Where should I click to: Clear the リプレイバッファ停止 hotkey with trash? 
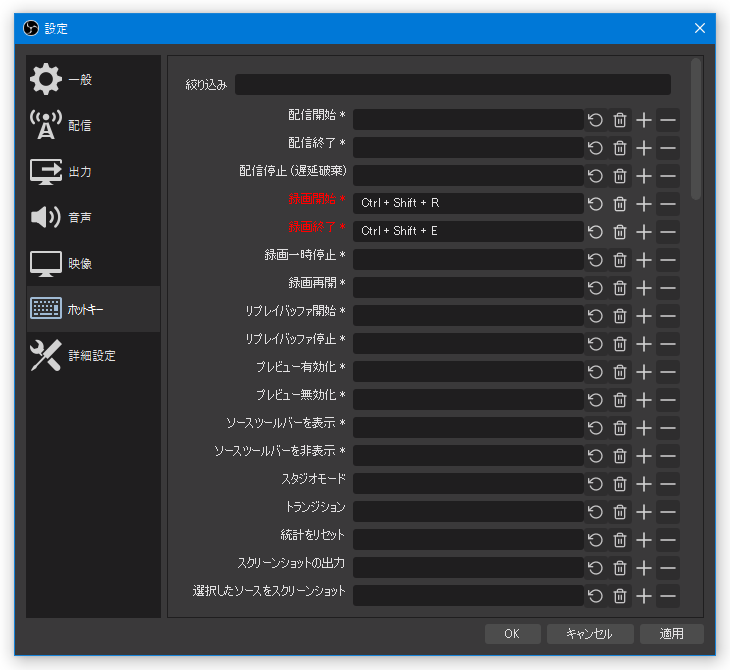pos(620,344)
